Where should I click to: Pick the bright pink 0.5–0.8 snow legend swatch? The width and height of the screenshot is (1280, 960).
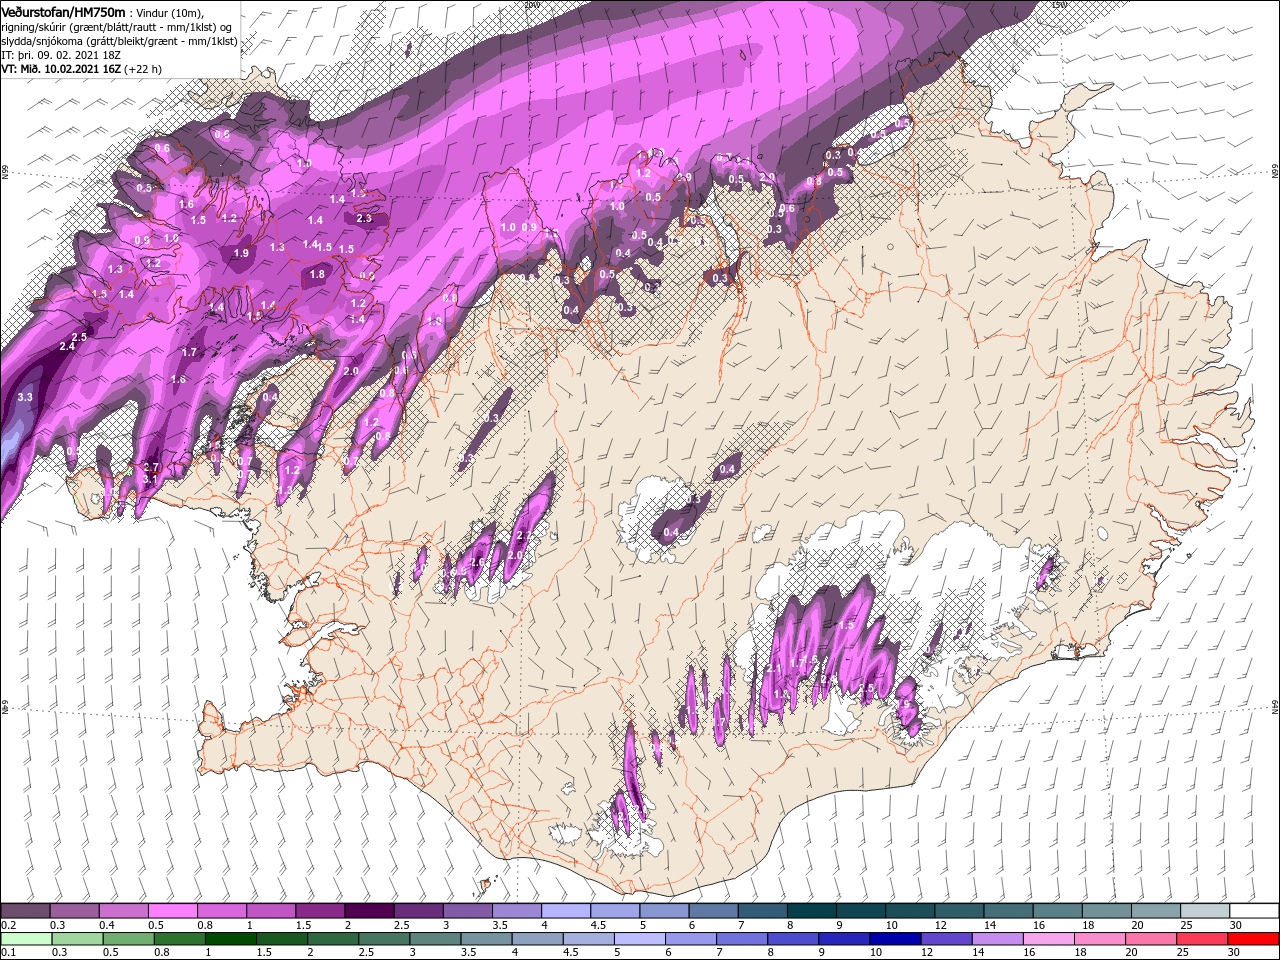tap(172, 911)
